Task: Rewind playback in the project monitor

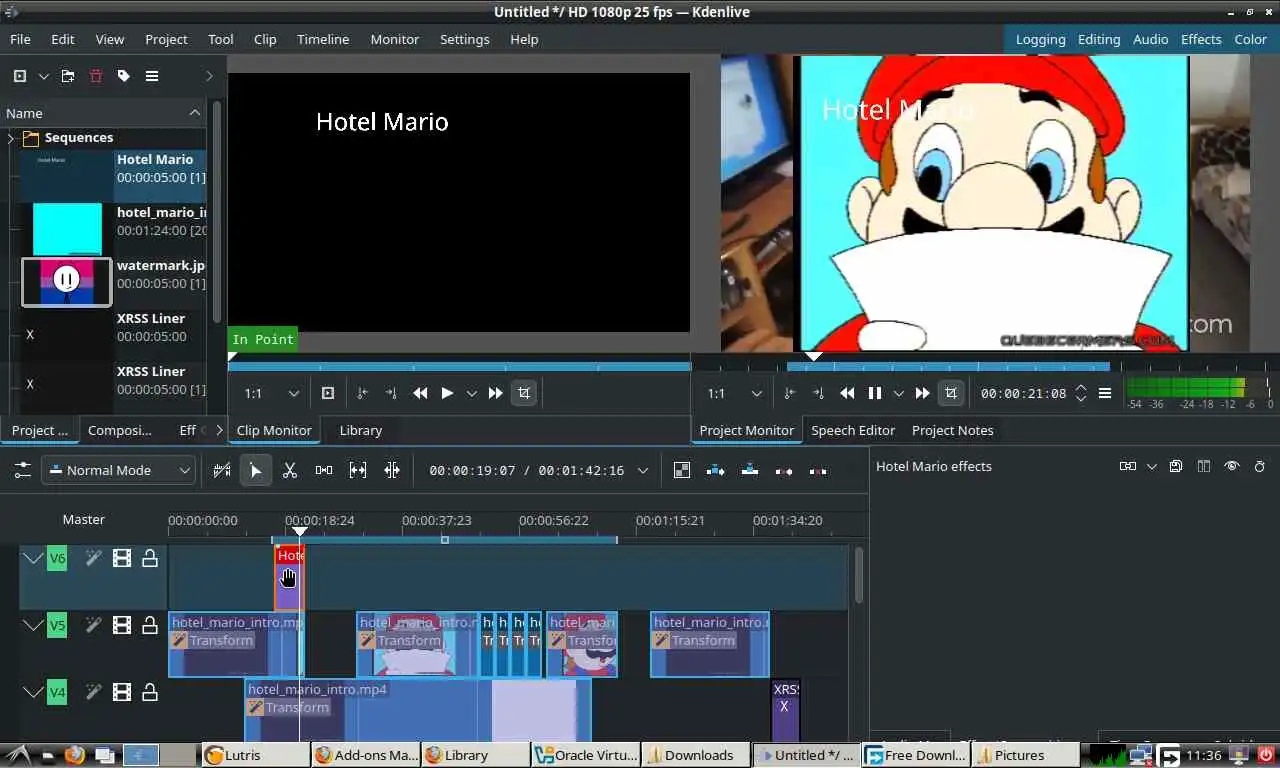Action: point(848,393)
